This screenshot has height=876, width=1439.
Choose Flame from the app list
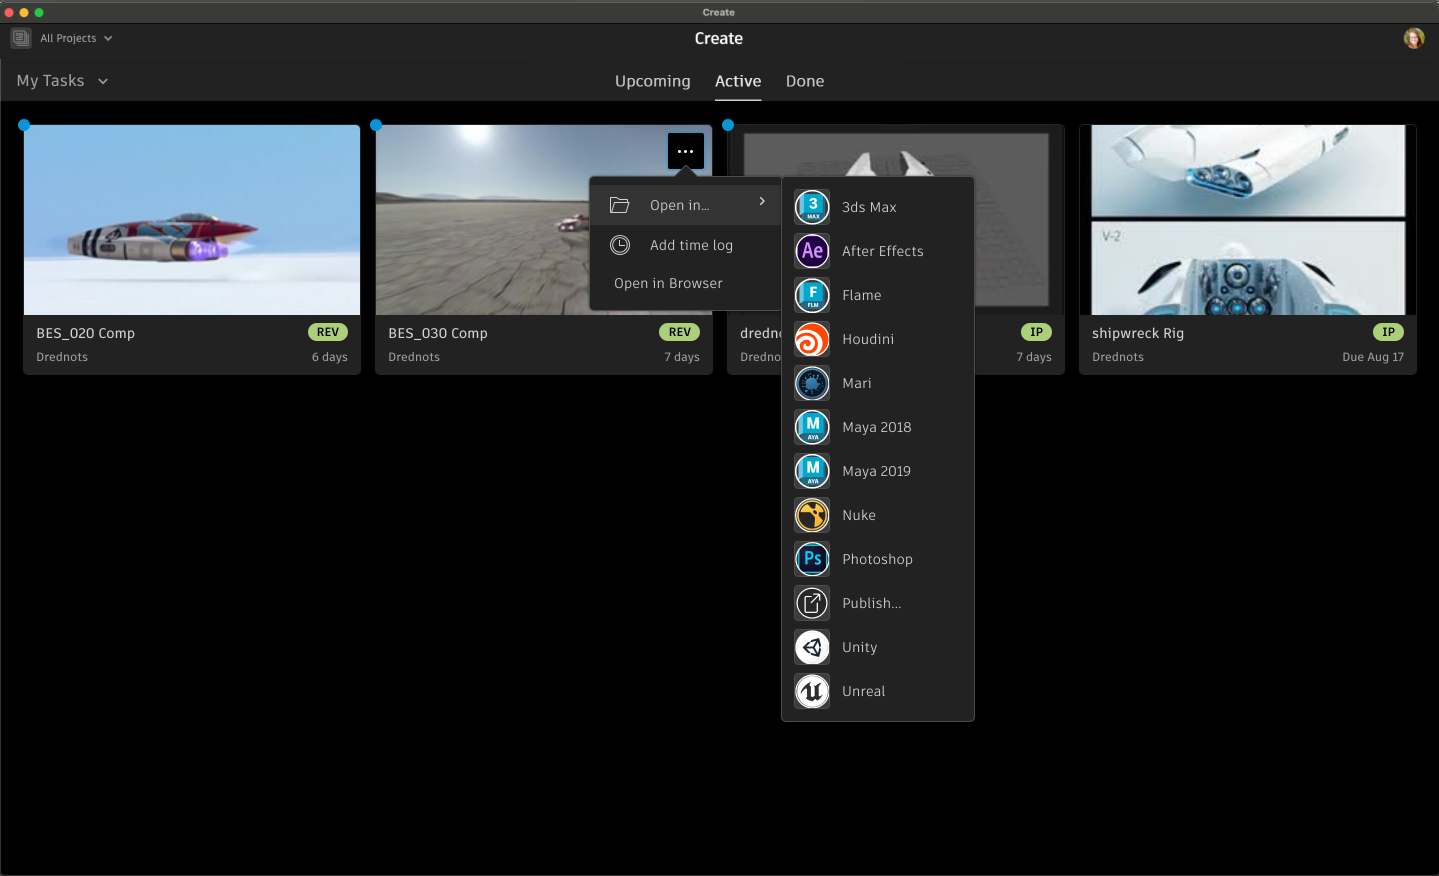(878, 295)
